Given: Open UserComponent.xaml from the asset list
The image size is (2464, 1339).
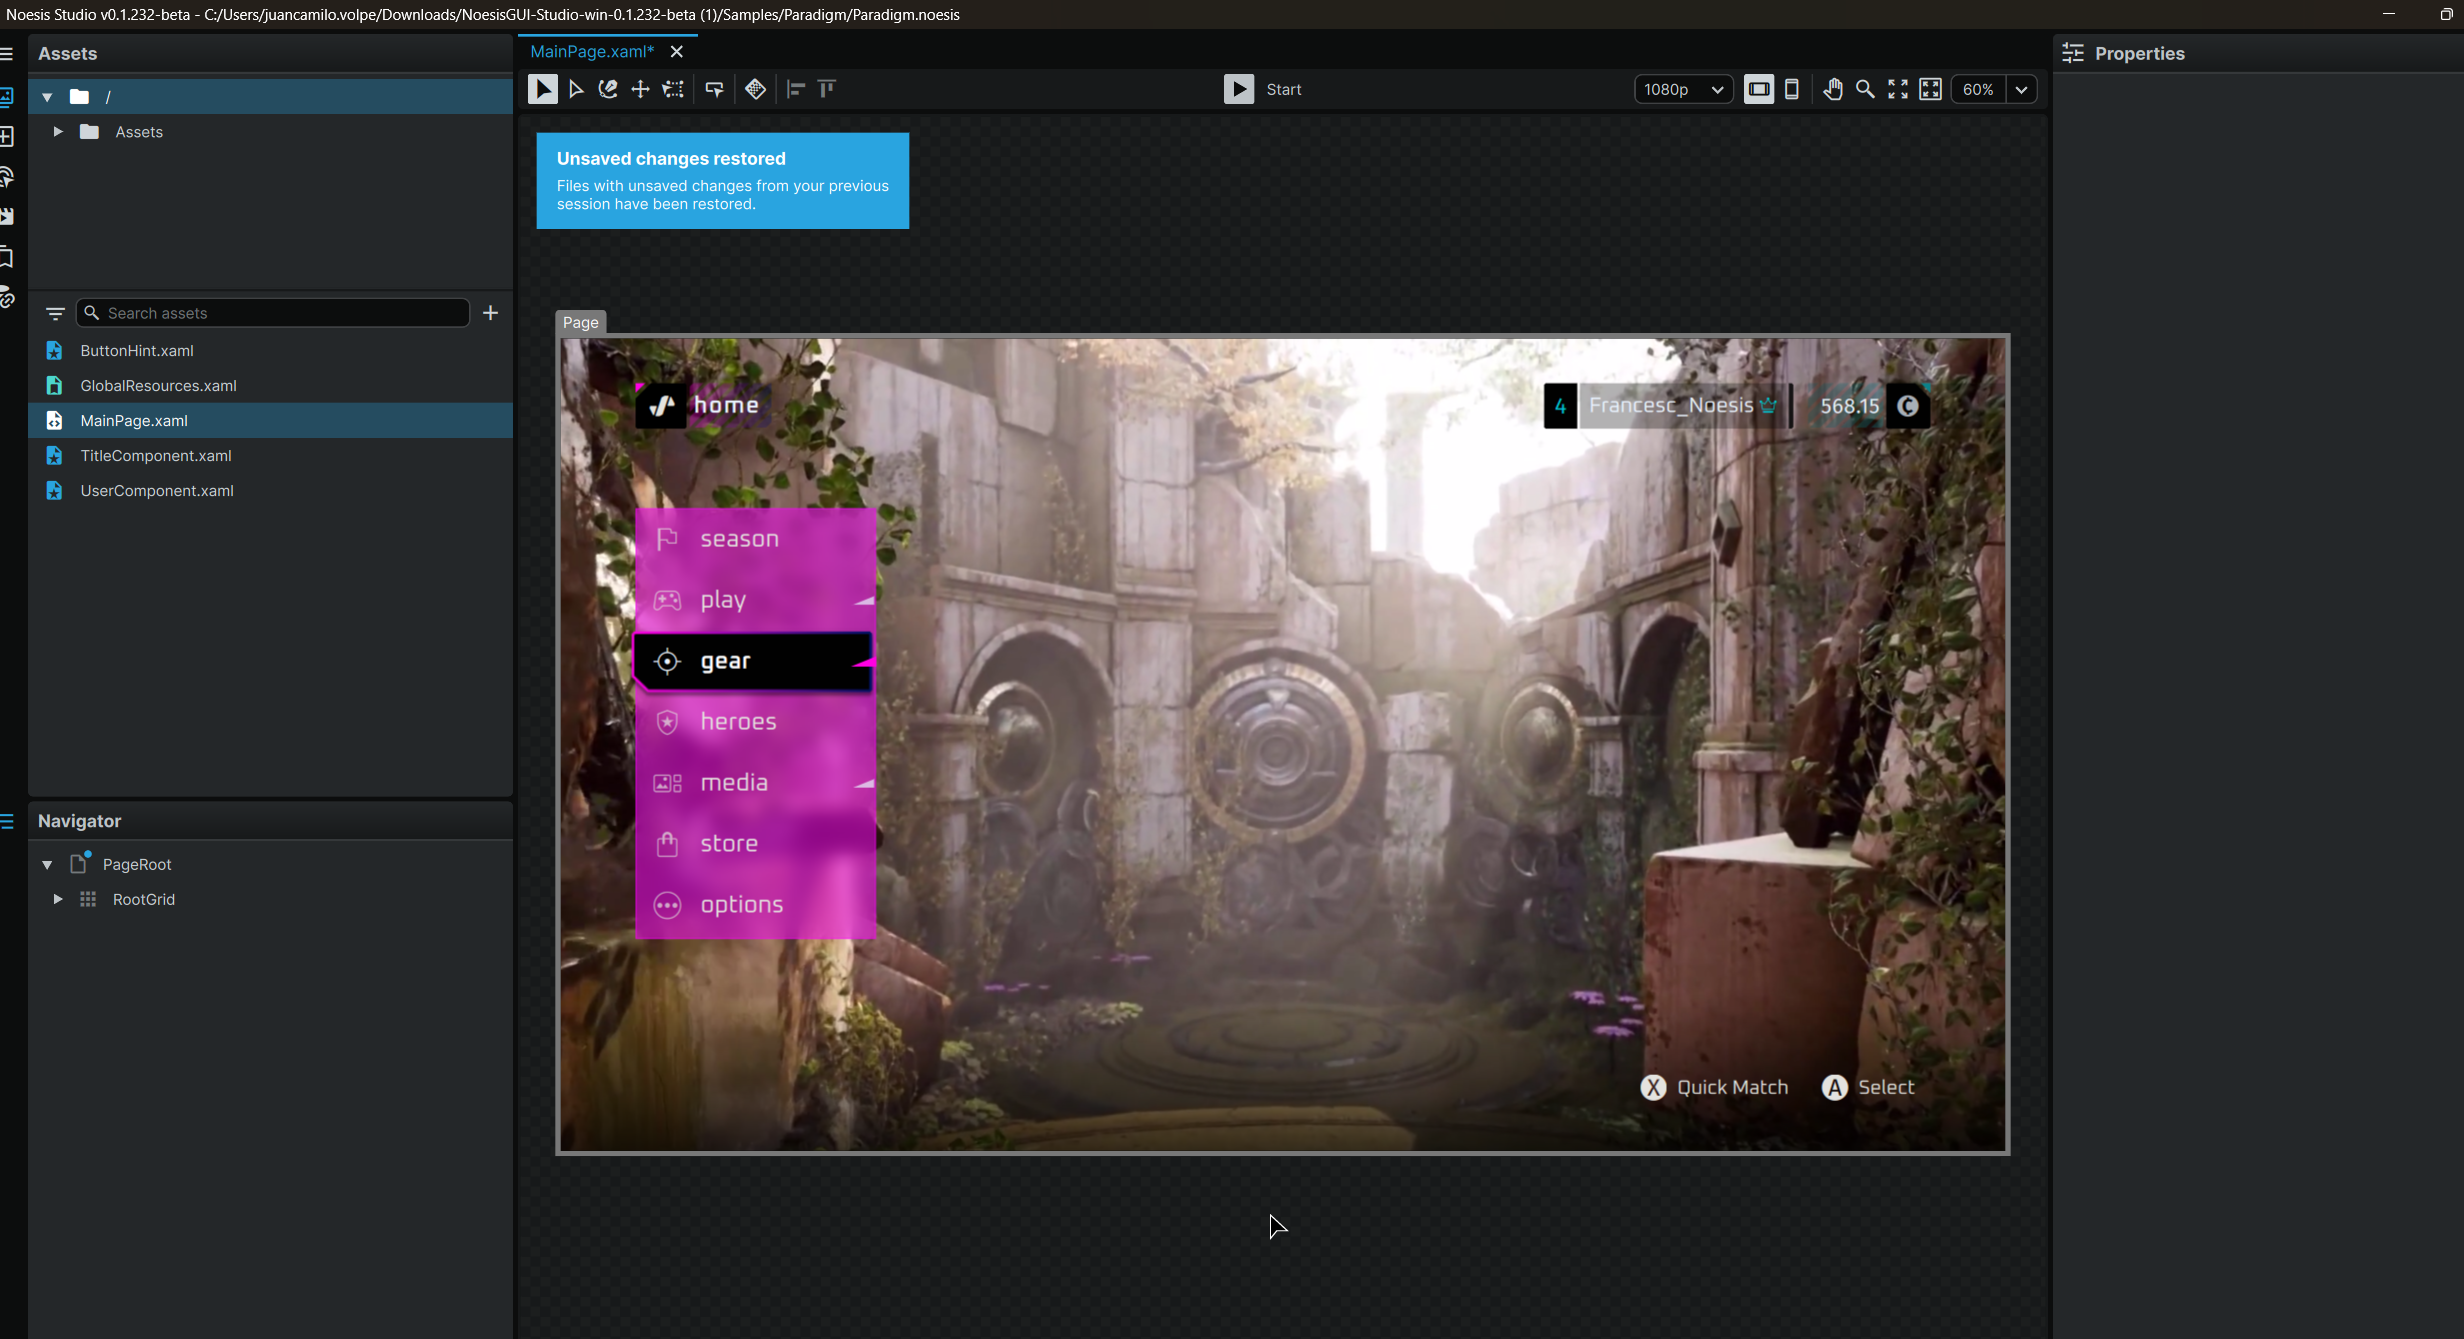Looking at the screenshot, I should tap(270, 491).
